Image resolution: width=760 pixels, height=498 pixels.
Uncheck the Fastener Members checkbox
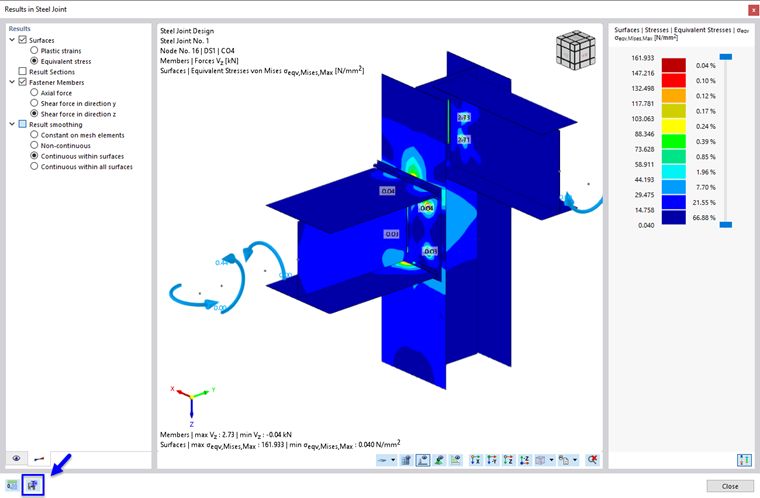[22, 82]
